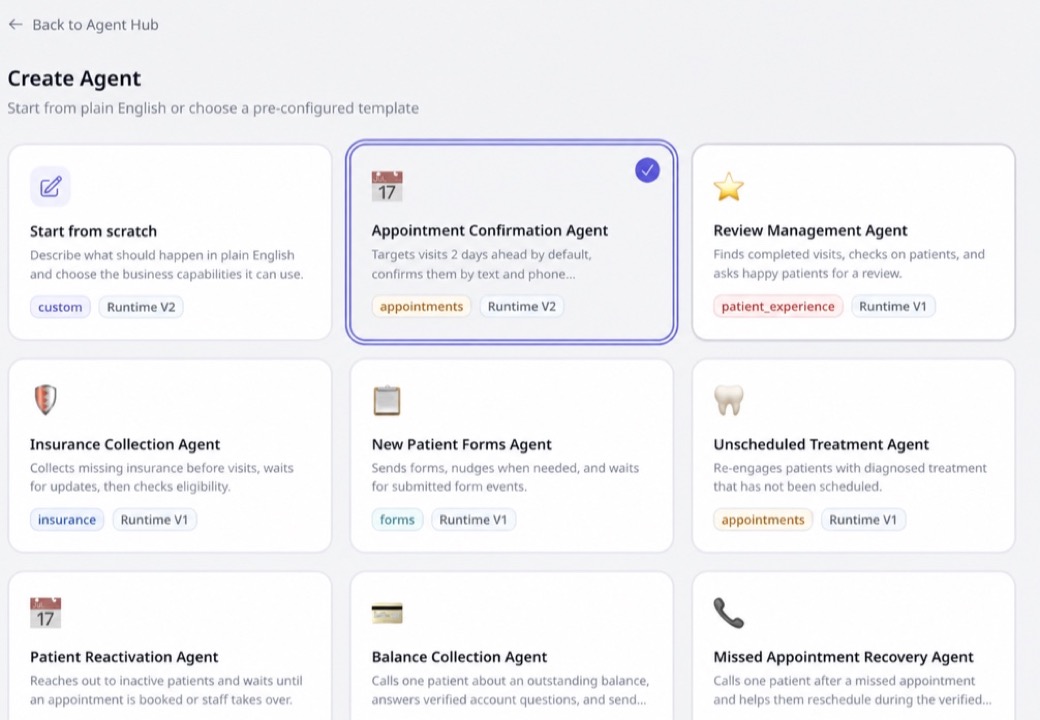Click tooth icon on Unscheduled Treatment Agent

(x=729, y=400)
